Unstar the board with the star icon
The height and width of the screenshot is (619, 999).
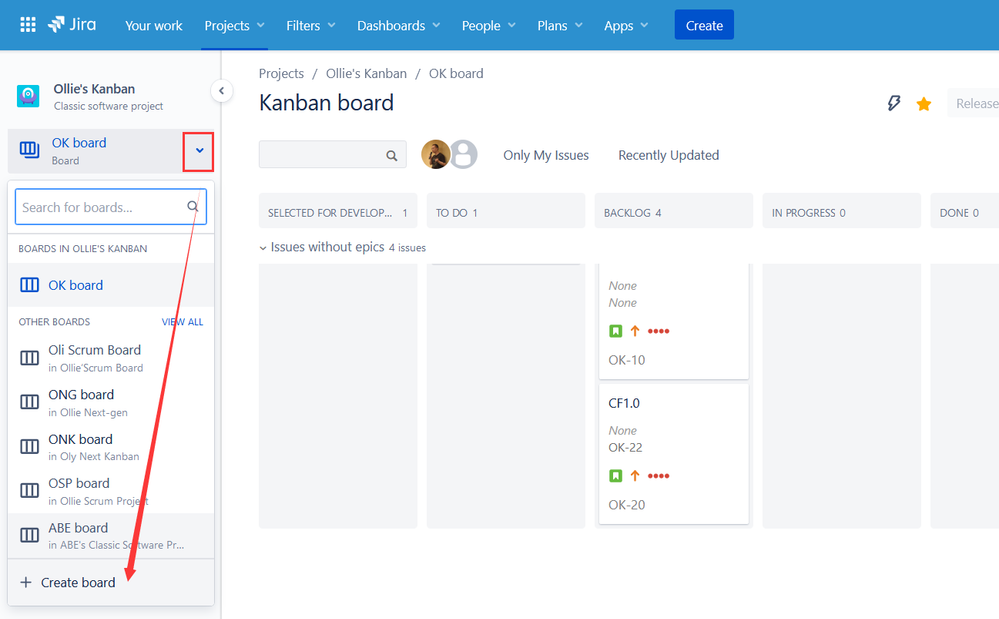point(924,104)
